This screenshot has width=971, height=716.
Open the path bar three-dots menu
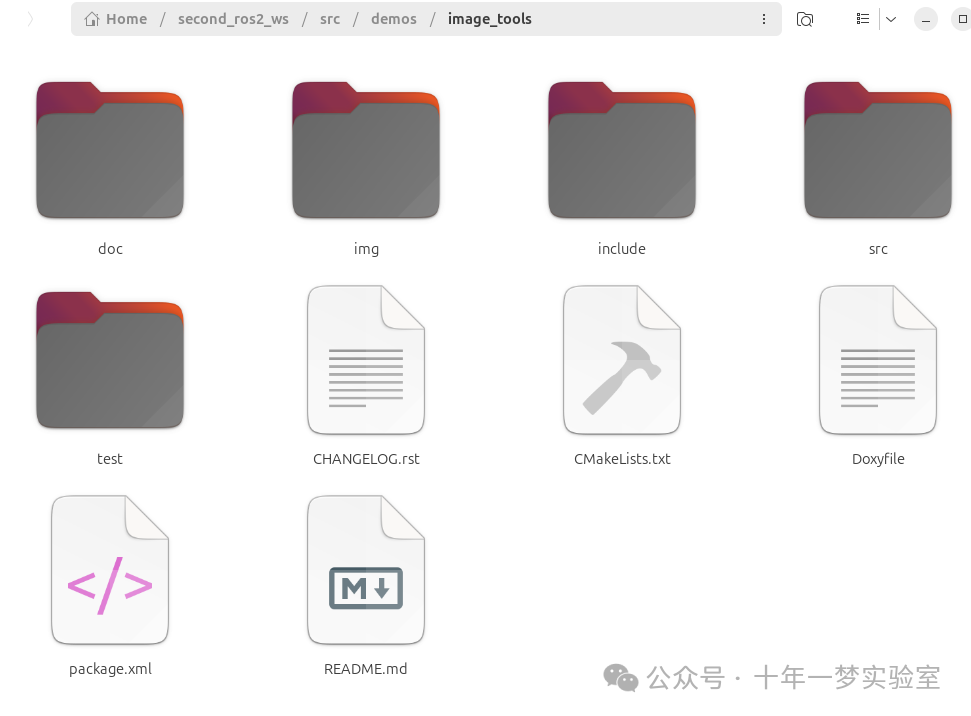coord(764,19)
